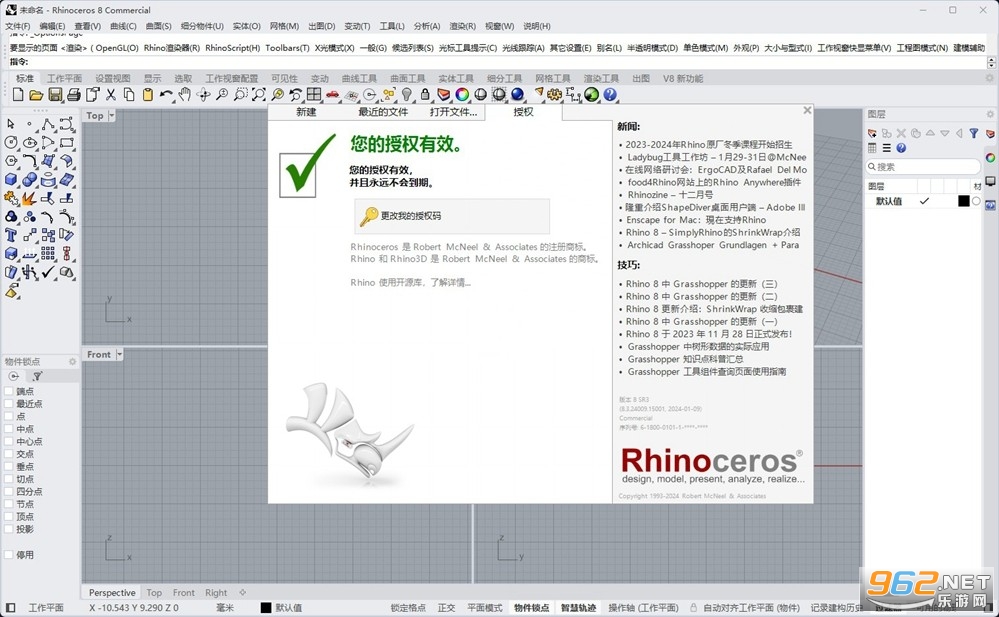This screenshot has width=999, height=617.
Task: Toggle the 交点 osnap checkbox
Action: point(9,454)
